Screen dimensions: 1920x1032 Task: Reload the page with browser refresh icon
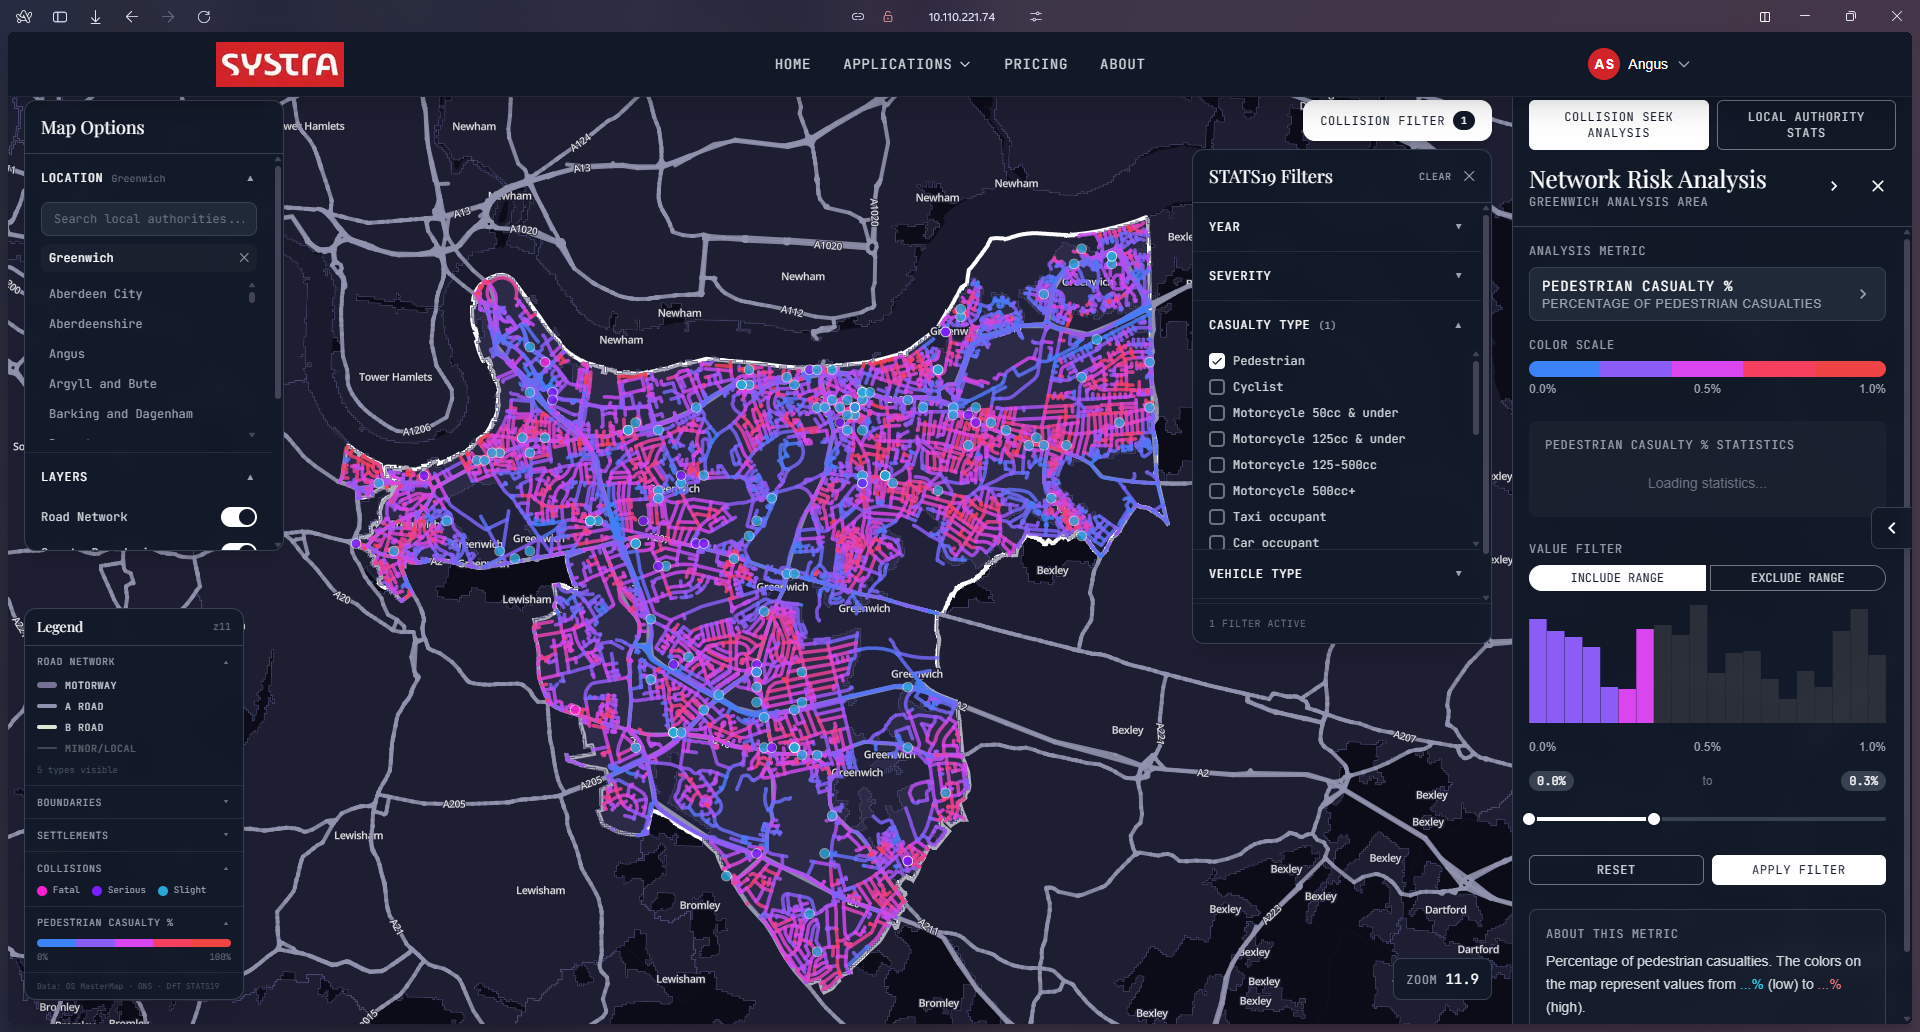204,17
